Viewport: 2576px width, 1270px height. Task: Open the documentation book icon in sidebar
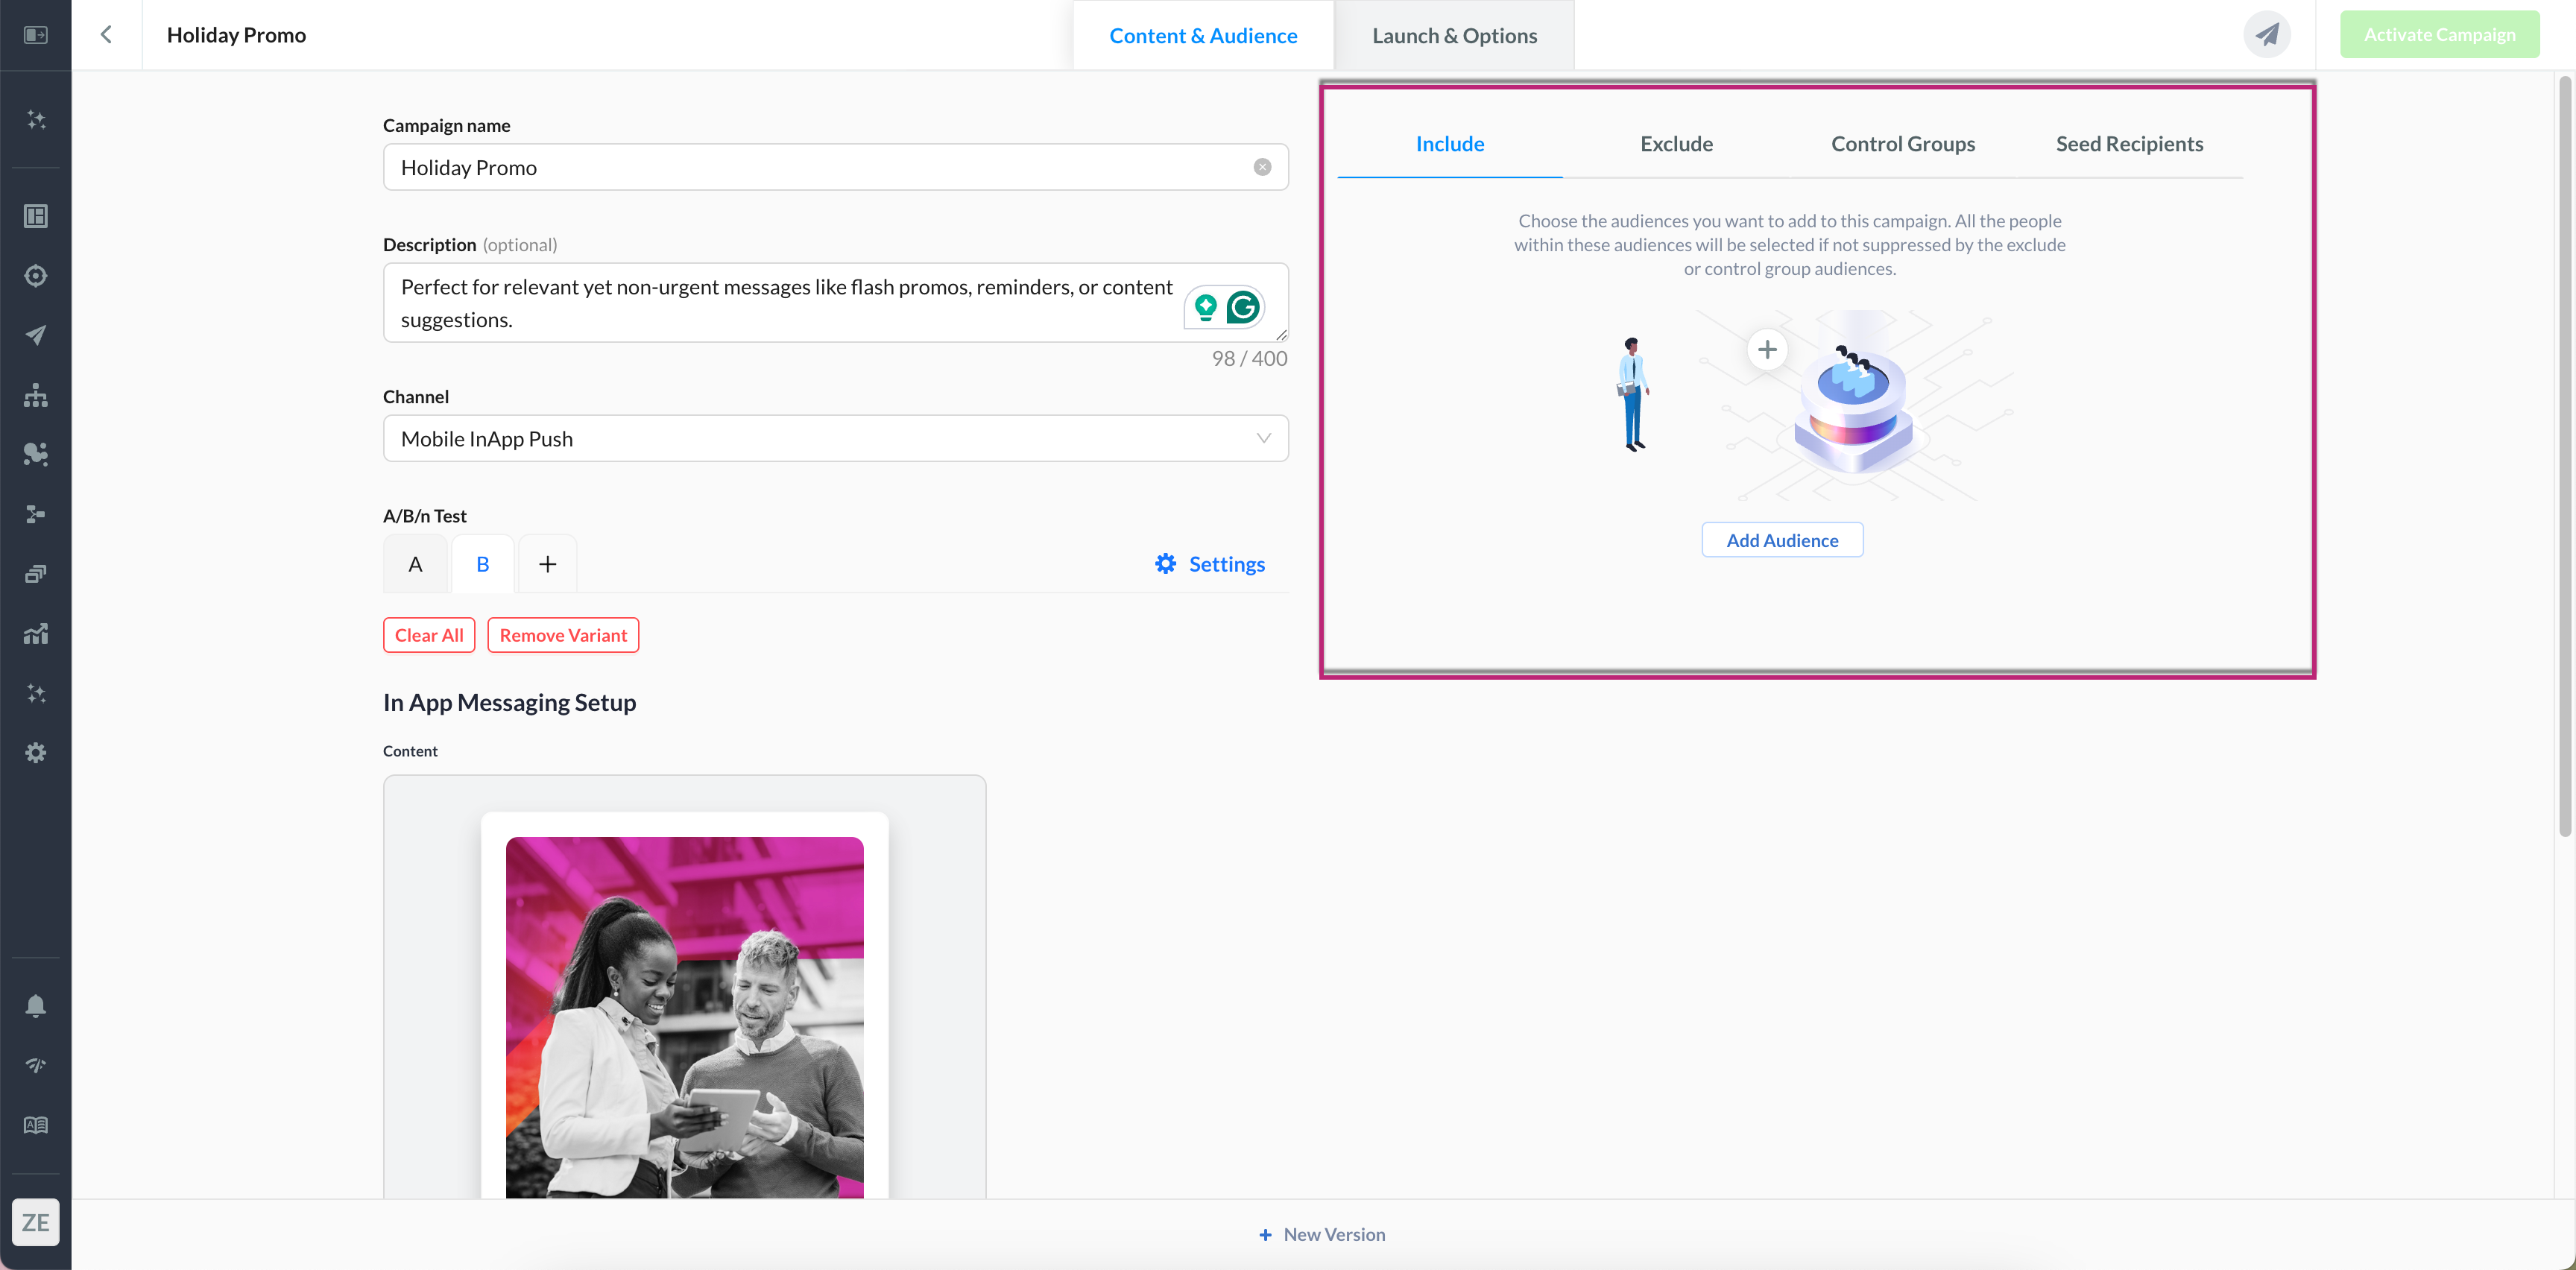click(36, 1125)
